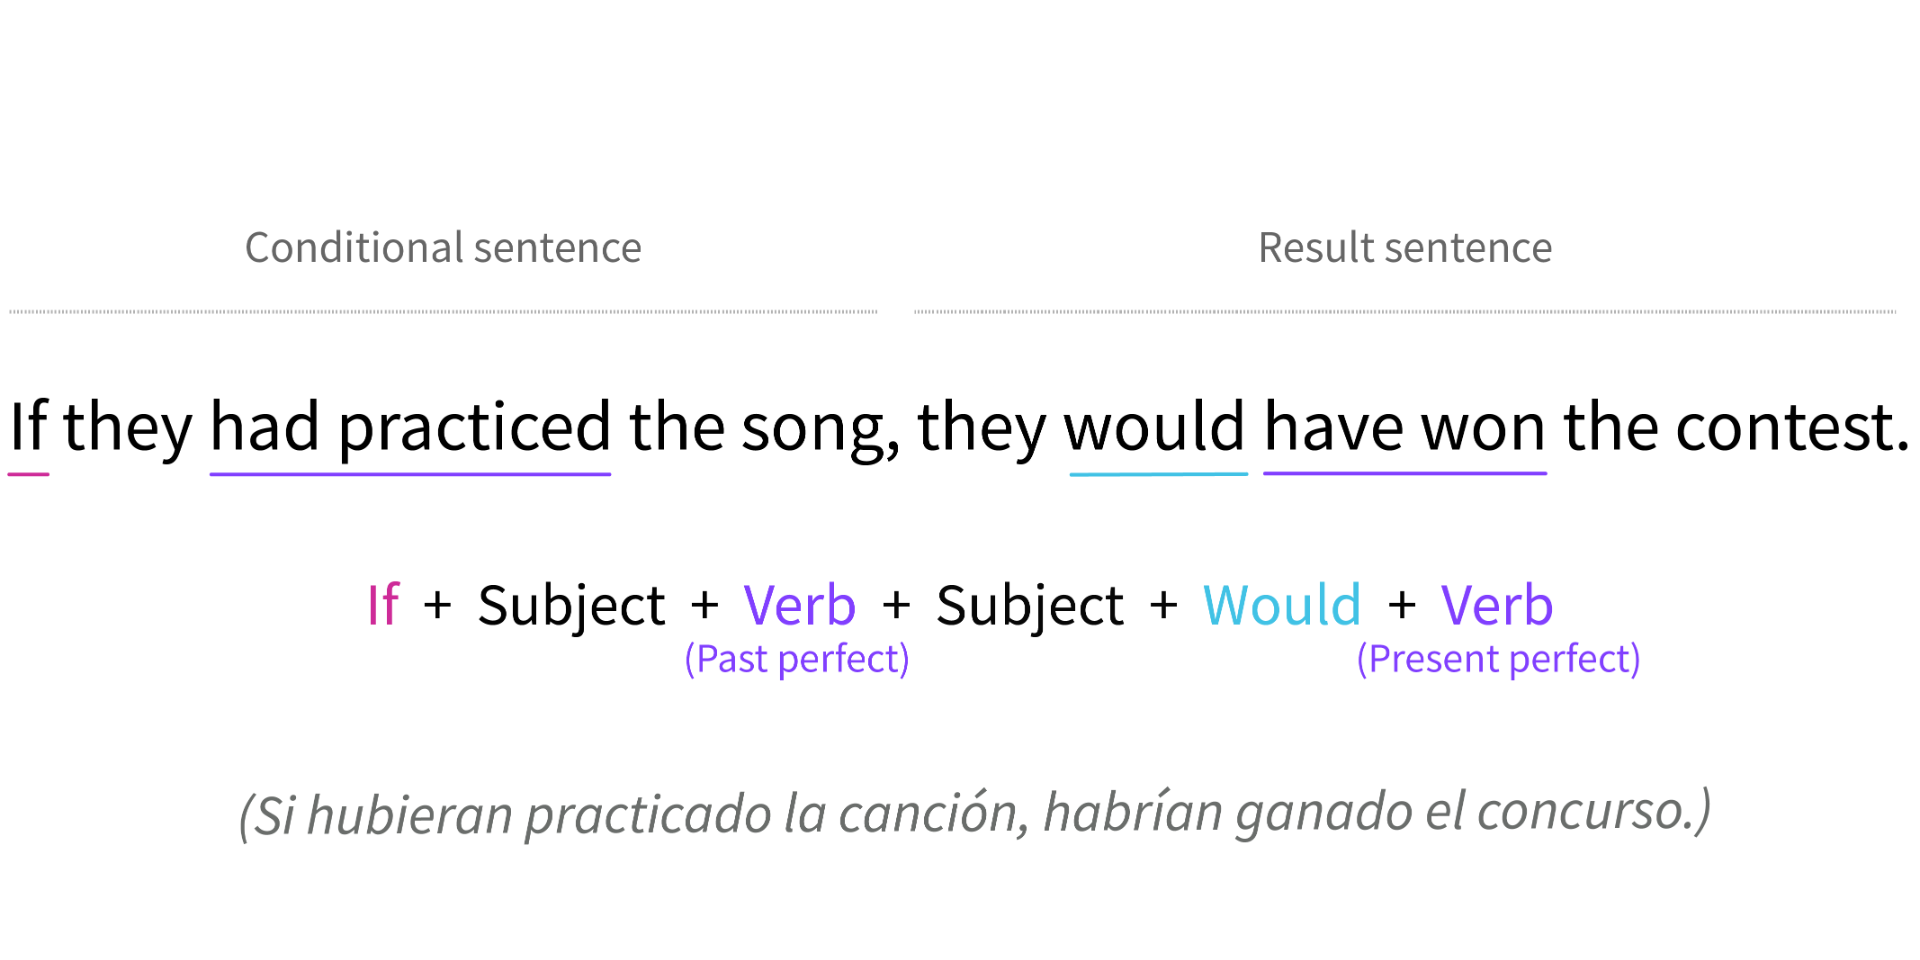The image size is (1920, 960).
Task: Click the Spanish translation sentence
Action: point(974,812)
